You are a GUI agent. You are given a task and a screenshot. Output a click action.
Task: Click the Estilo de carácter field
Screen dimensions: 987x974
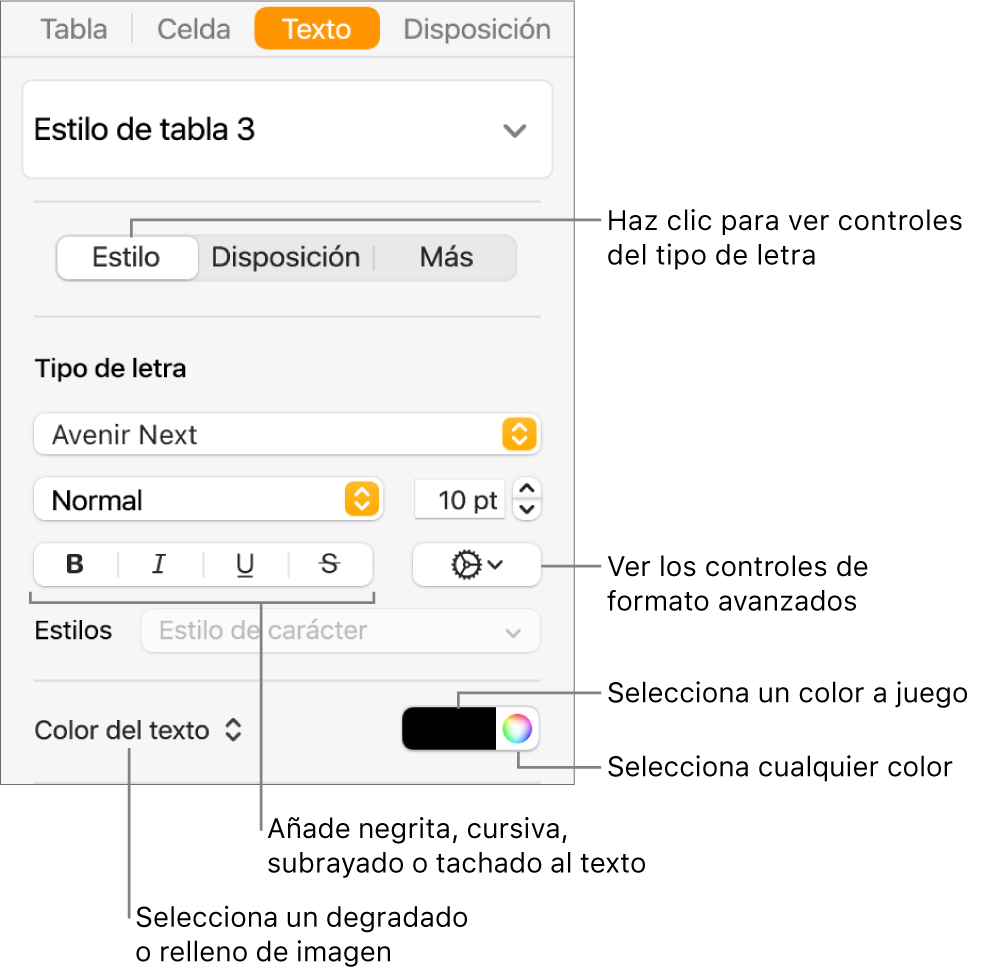[340, 631]
